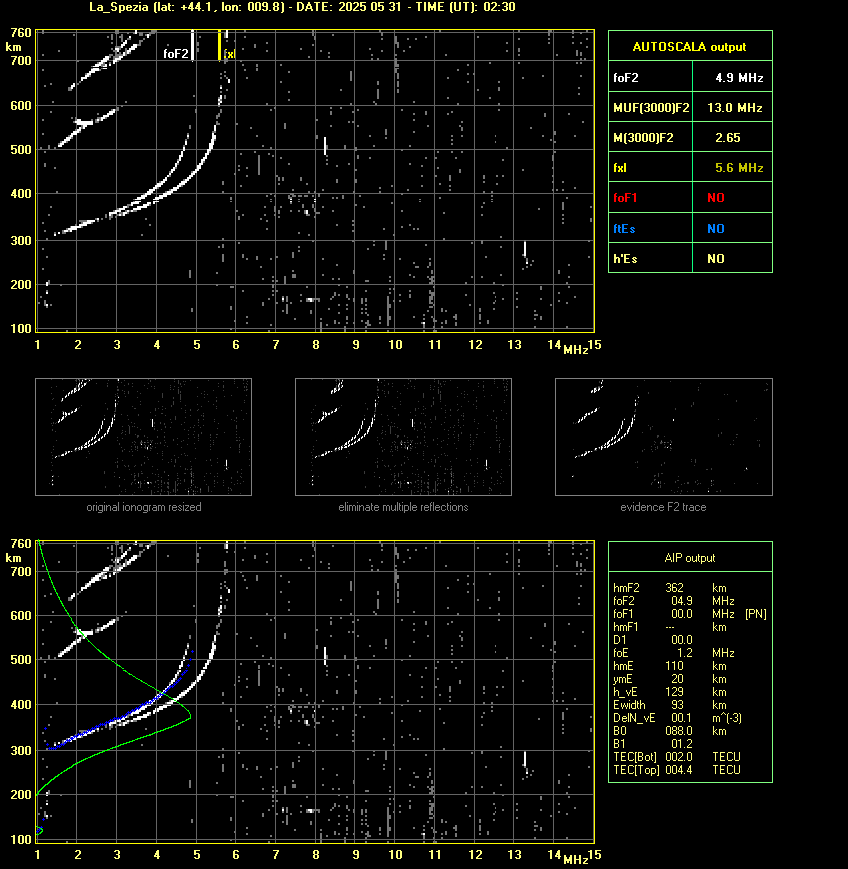Screen dimensions: 848x869
Task: Click the foE '1.2' MHz value
Action: [685, 653]
